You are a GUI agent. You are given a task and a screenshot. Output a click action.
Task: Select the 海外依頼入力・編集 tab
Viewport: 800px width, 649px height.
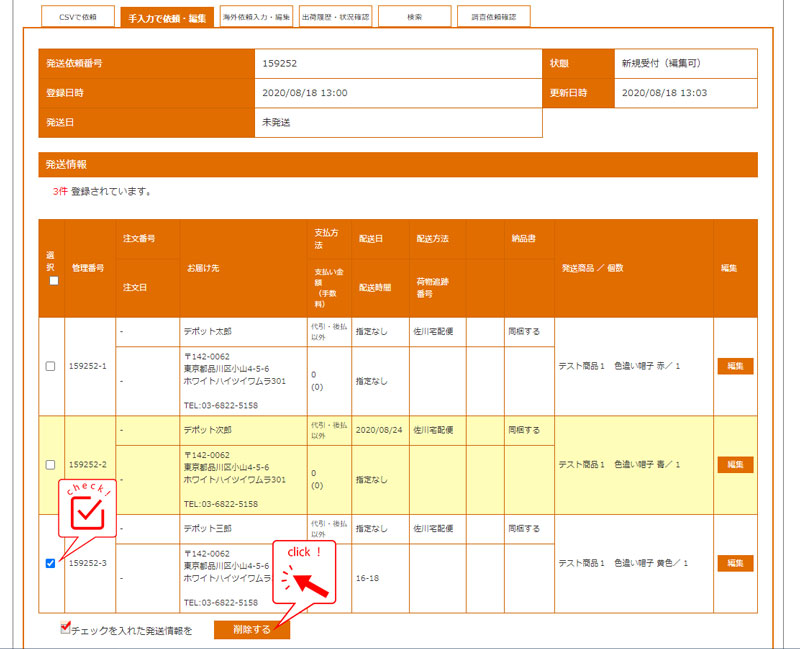[x=257, y=17]
